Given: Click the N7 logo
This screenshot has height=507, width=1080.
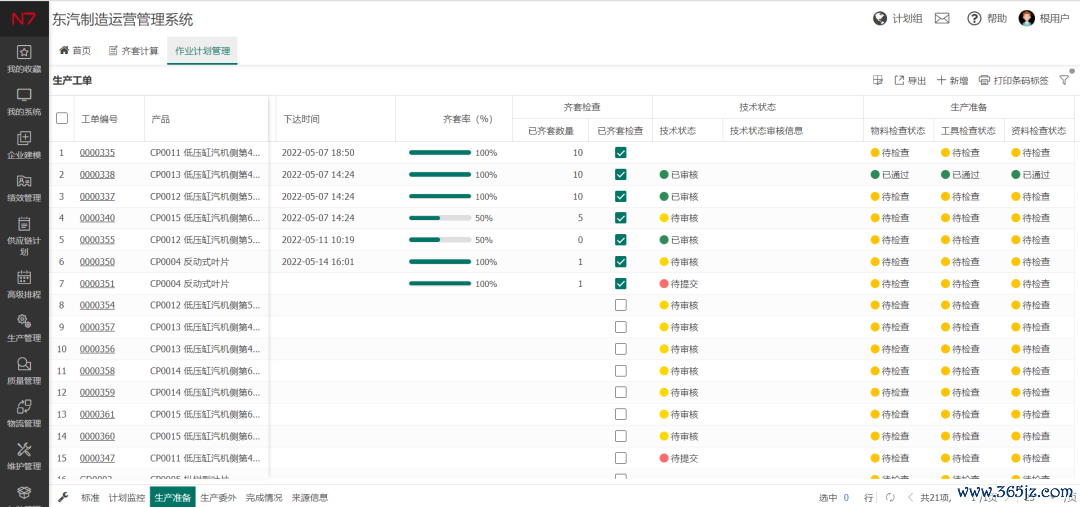Looking at the screenshot, I should point(24,19).
